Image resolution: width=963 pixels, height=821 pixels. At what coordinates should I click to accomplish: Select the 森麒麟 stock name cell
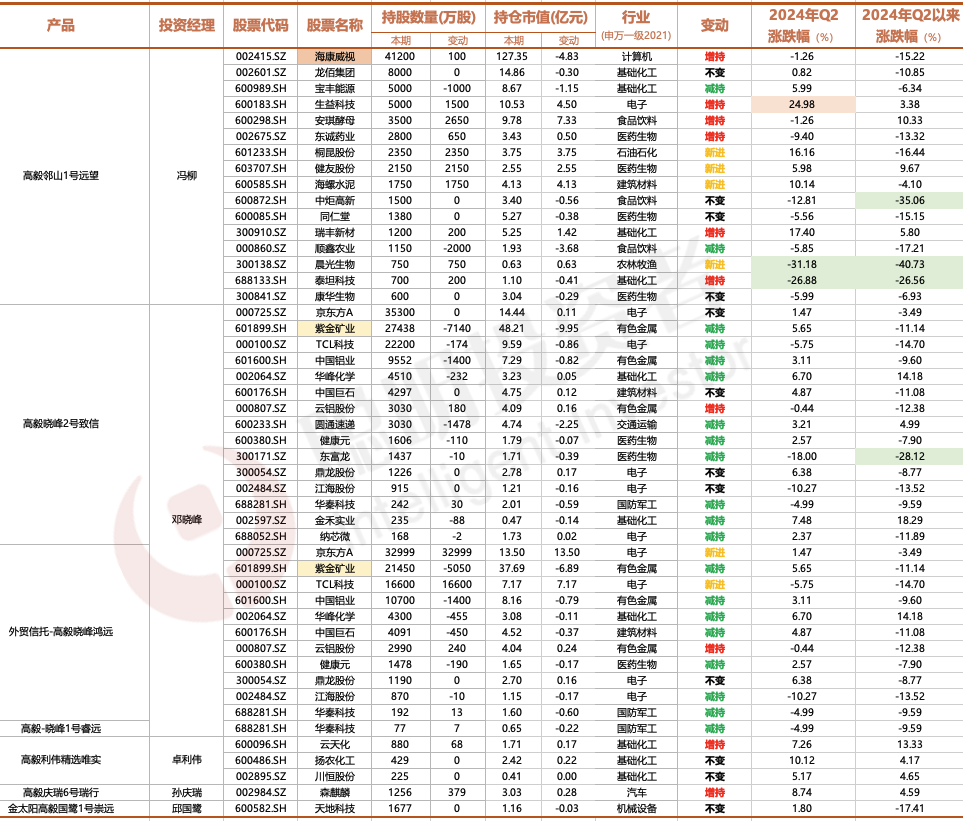click(x=334, y=791)
